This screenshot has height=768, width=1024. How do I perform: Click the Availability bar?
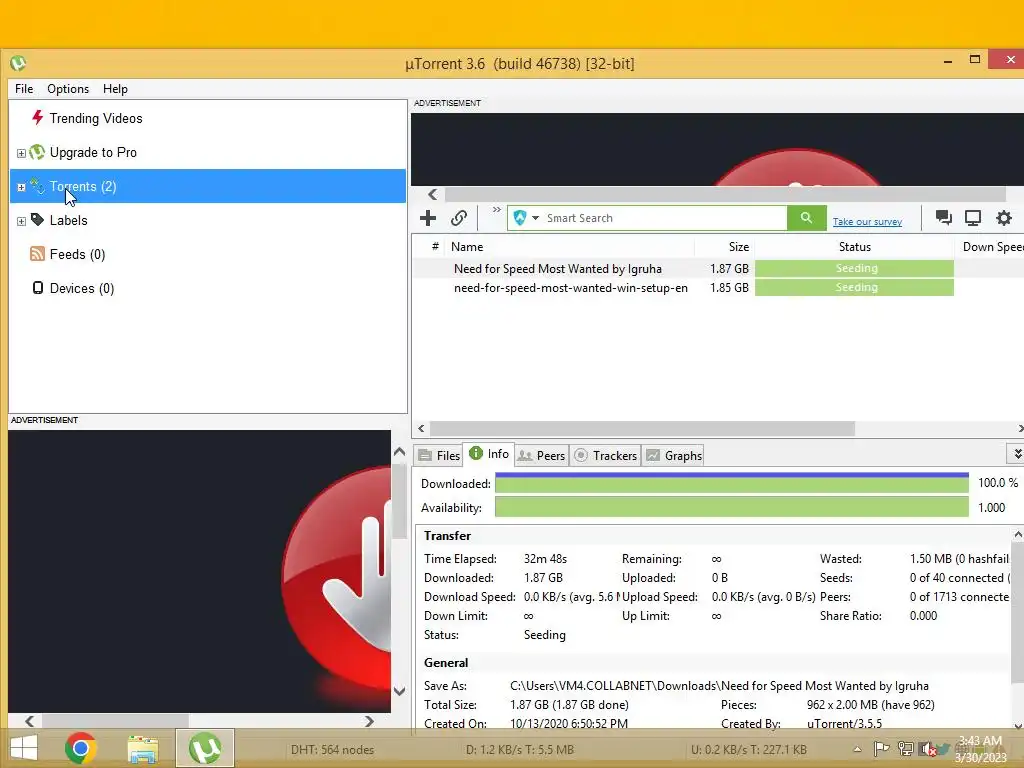[731, 507]
